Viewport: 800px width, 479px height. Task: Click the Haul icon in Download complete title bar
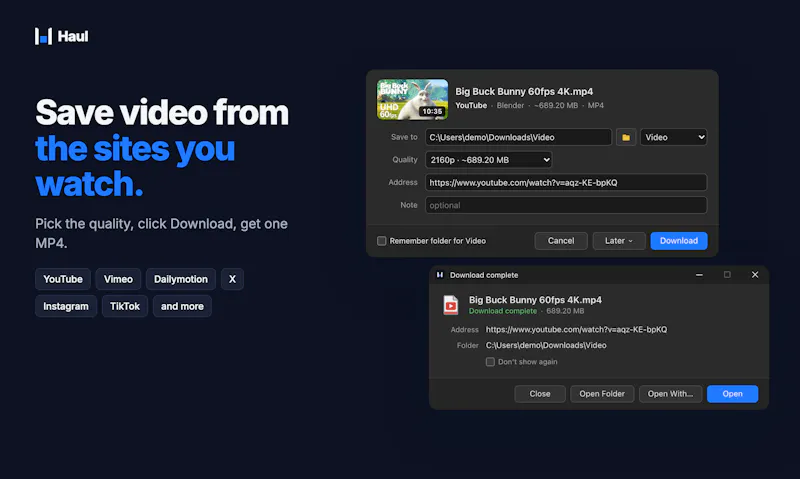[440, 275]
